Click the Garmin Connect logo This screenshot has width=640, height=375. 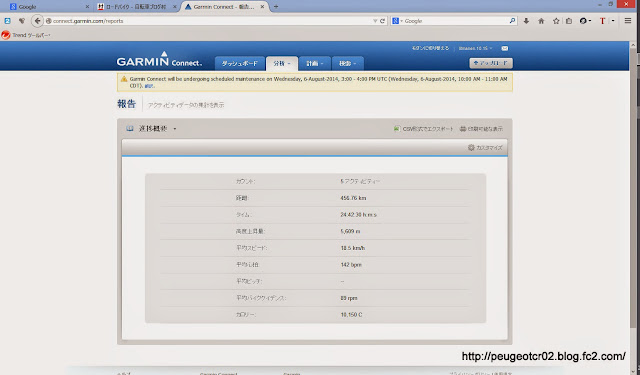pyautogui.click(x=159, y=60)
